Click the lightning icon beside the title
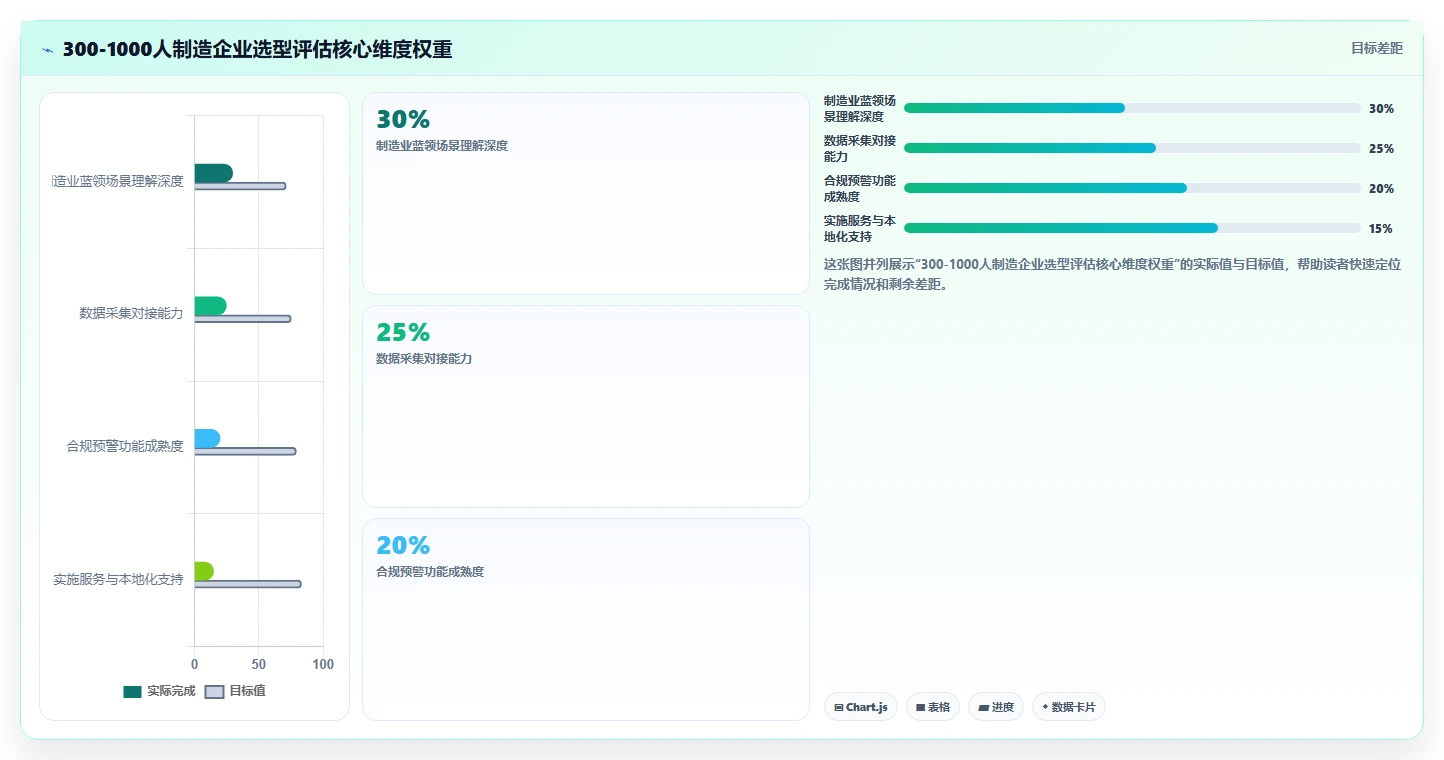Screen dimensions: 1444x760 [48, 50]
